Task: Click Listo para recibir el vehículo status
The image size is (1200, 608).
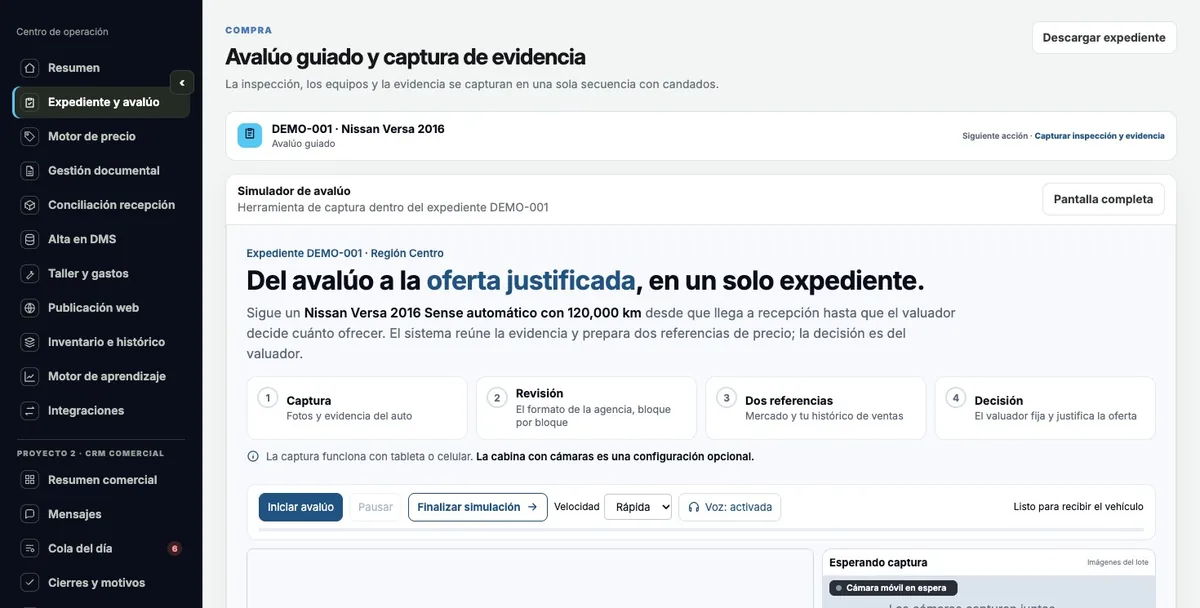Action: [x=1078, y=507]
